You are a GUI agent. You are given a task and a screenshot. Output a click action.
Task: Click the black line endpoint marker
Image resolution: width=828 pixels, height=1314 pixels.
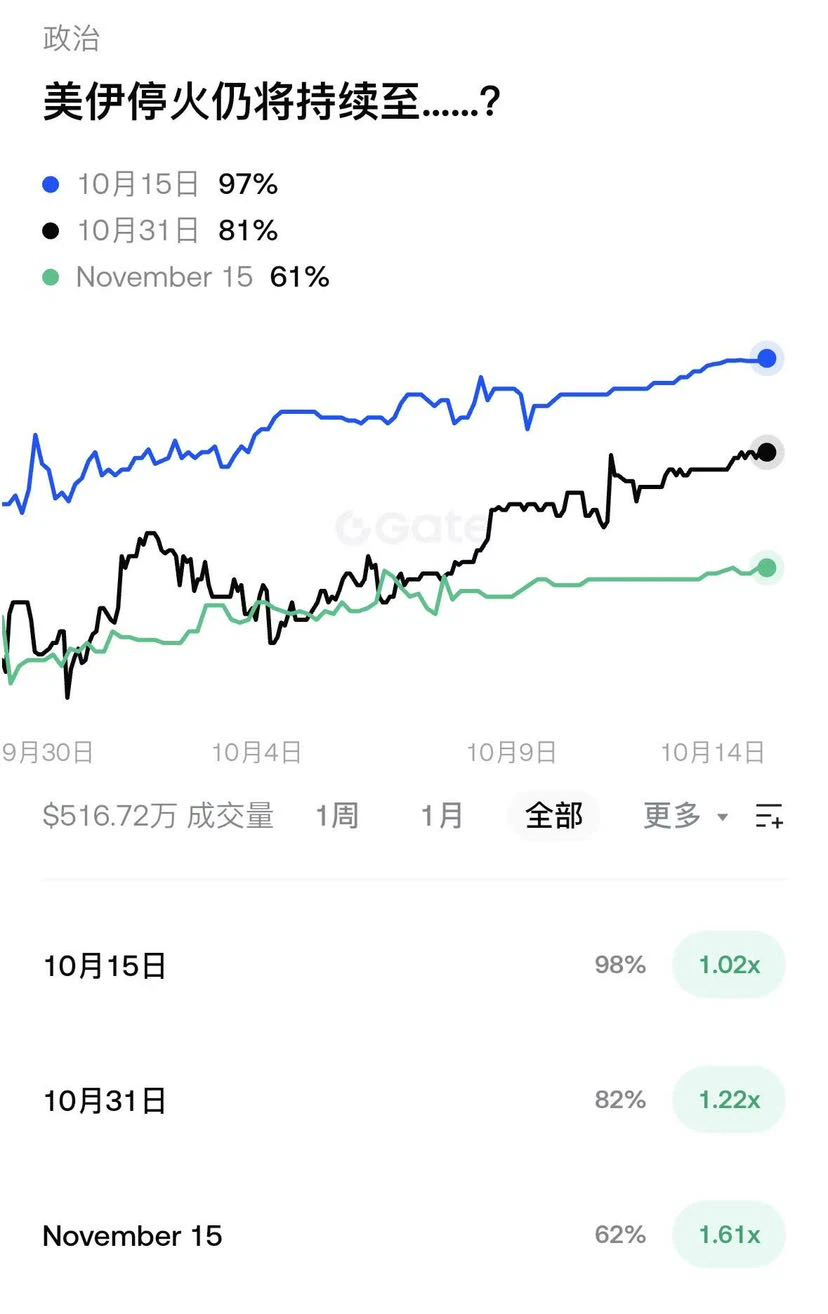pos(767,452)
